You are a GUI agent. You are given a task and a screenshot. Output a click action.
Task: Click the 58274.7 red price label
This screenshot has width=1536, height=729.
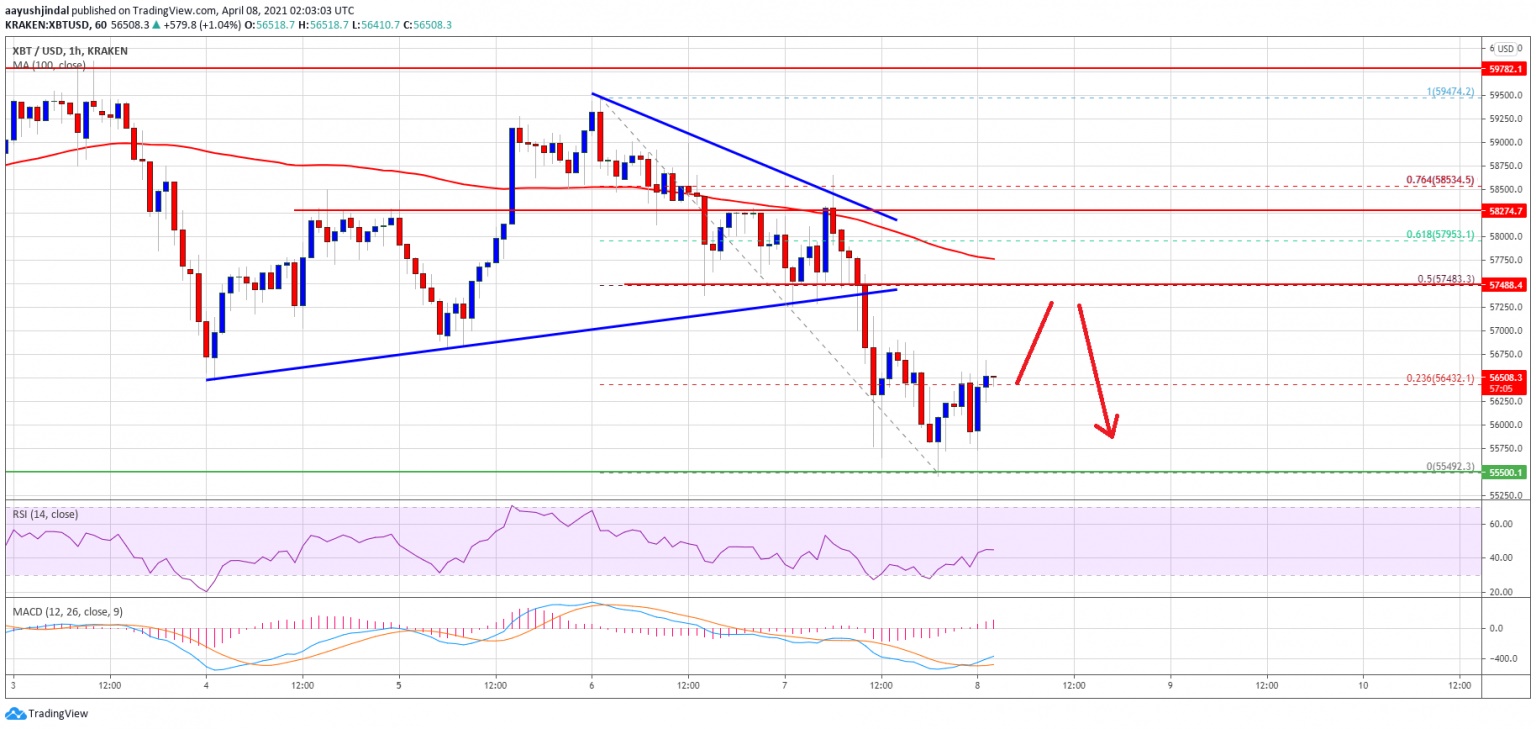pyautogui.click(x=1504, y=211)
